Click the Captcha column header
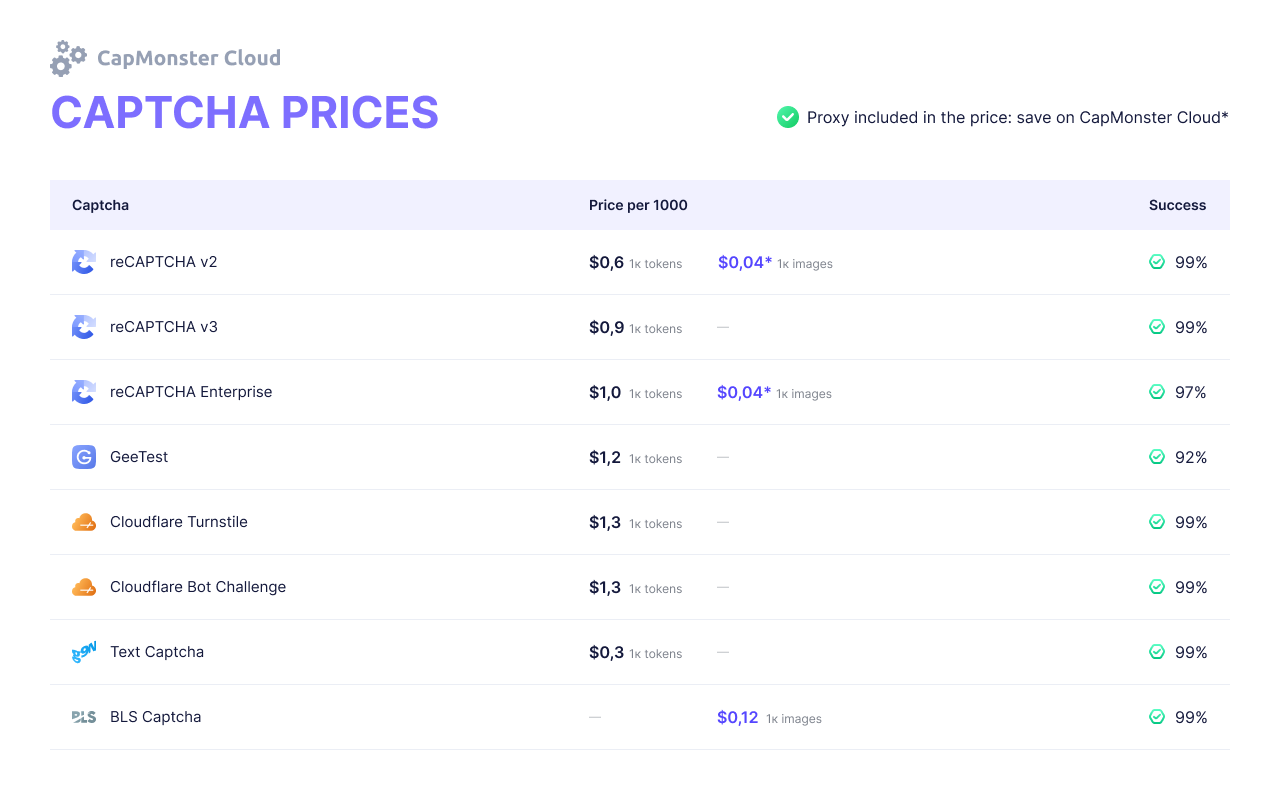Image resolution: width=1280 pixels, height=800 pixels. click(x=100, y=205)
